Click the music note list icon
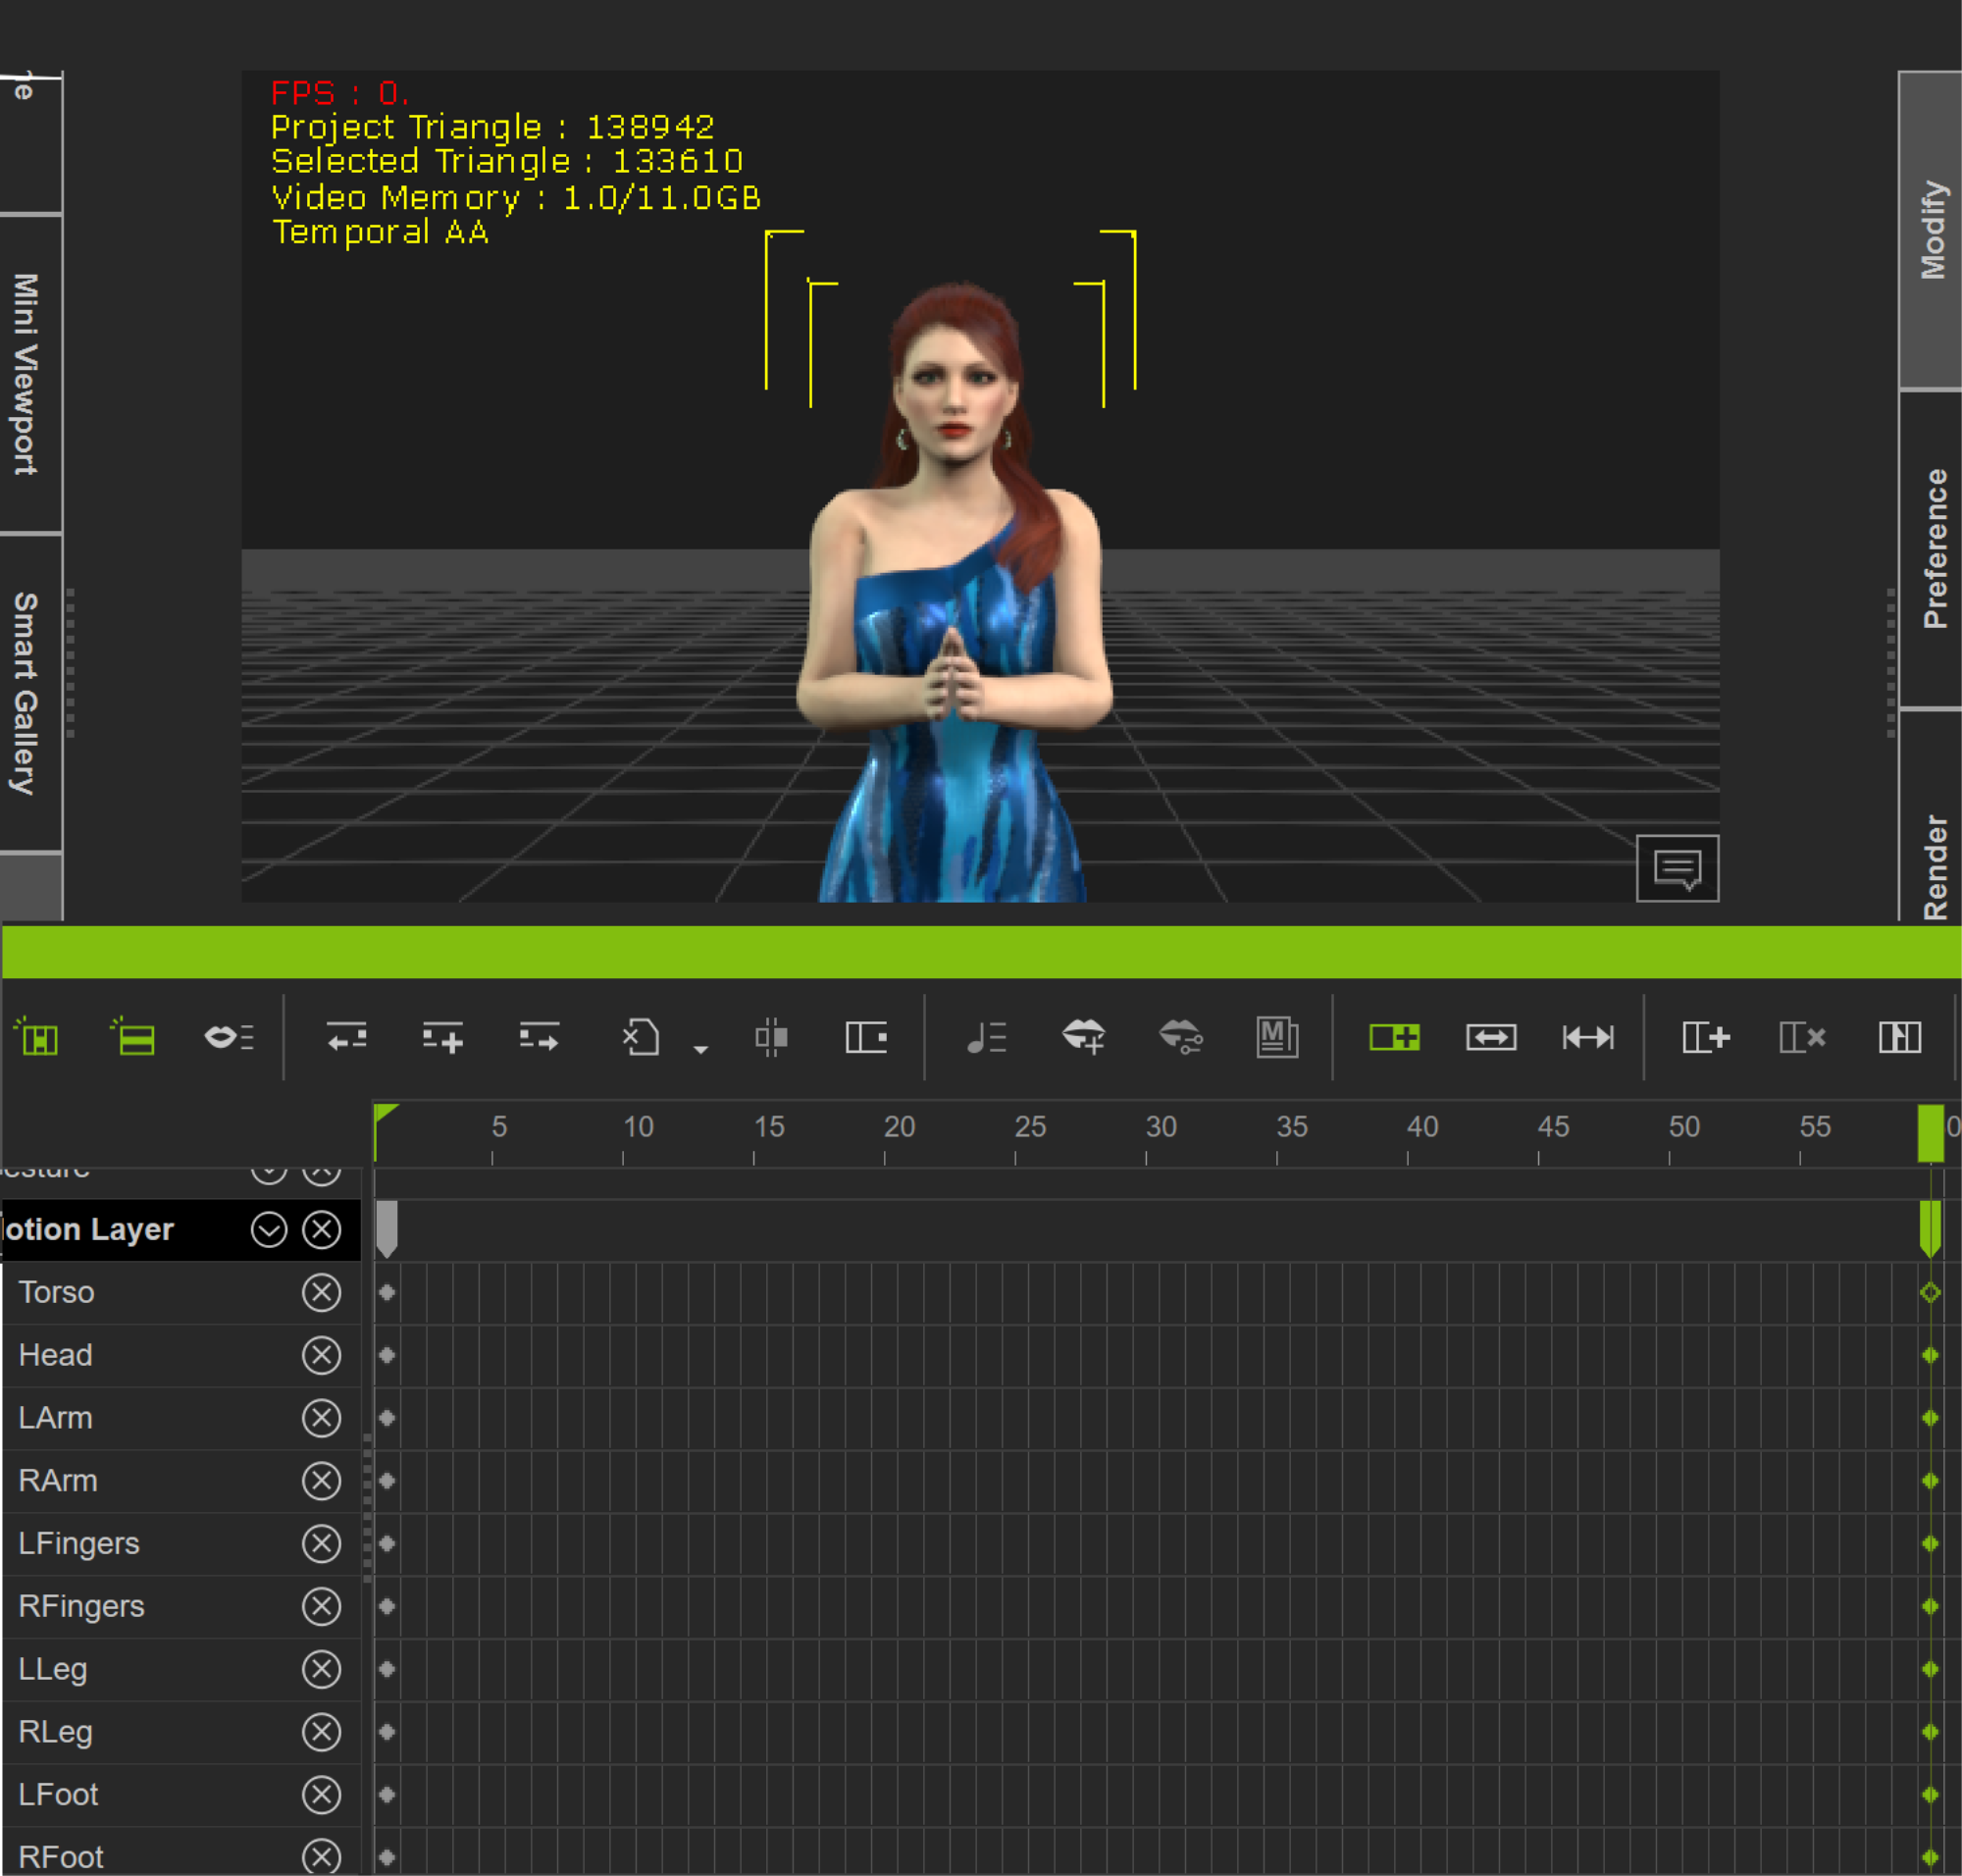The image size is (1962, 1876). [x=986, y=1037]
